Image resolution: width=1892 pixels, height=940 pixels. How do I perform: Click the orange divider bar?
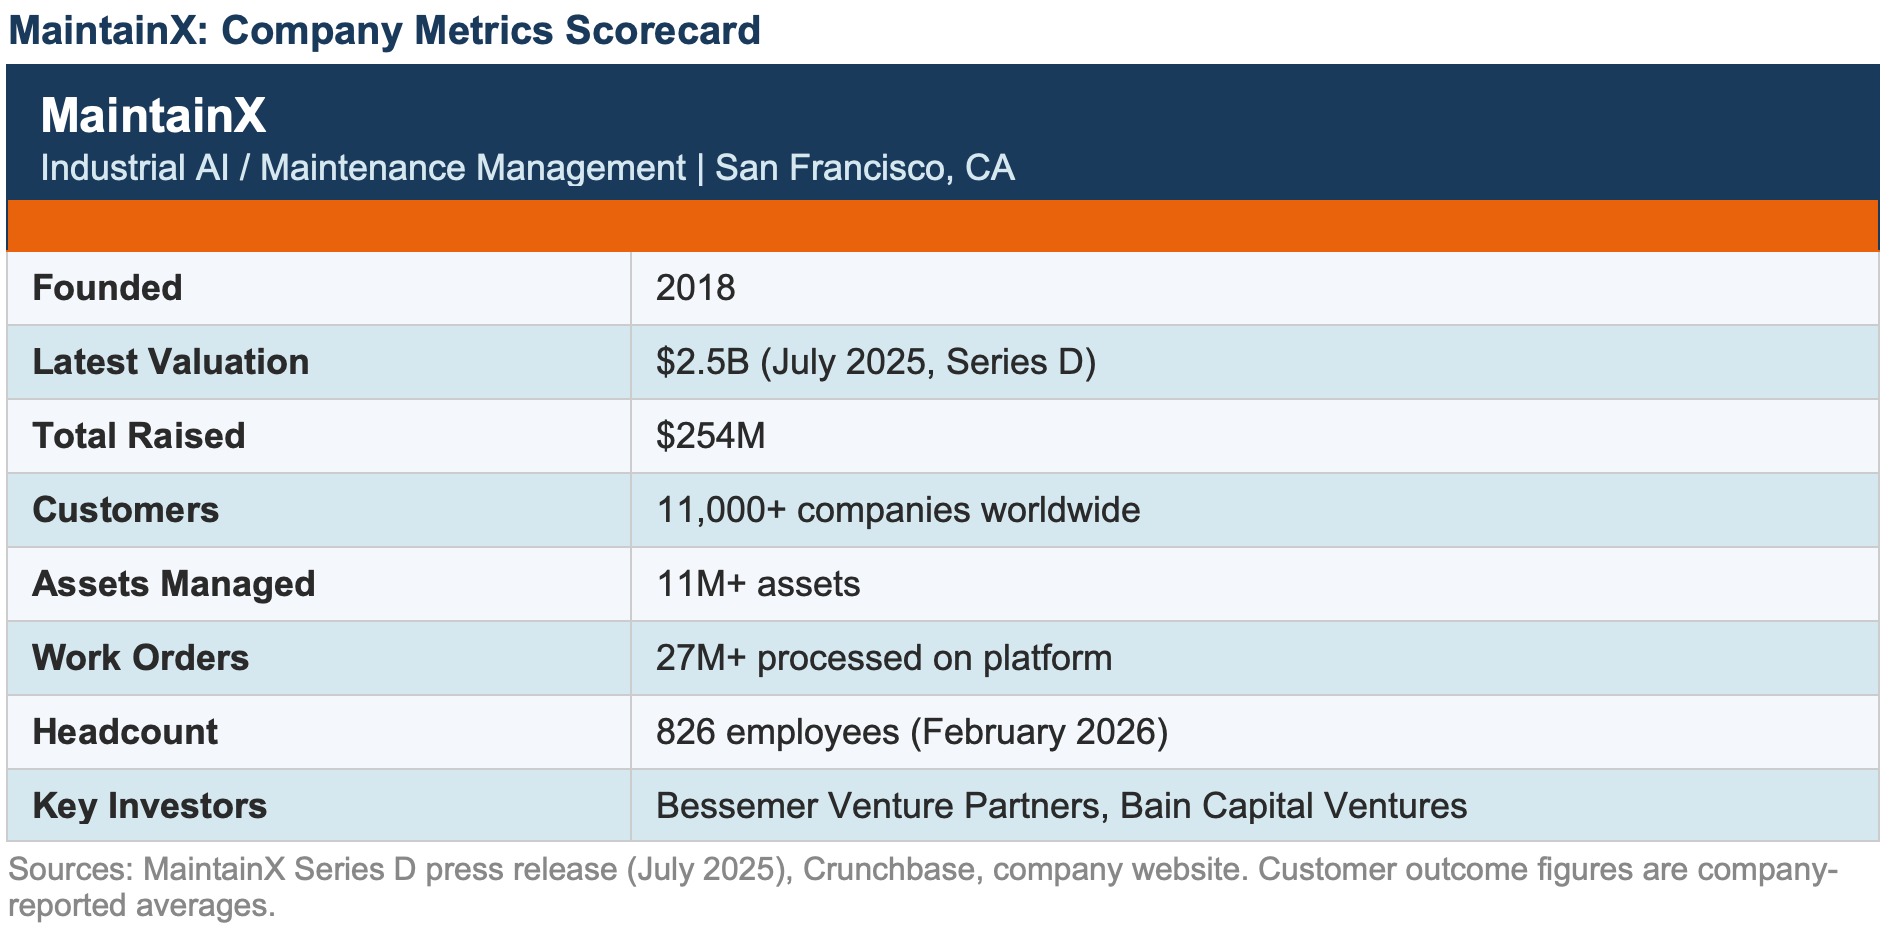click(943, 225)
